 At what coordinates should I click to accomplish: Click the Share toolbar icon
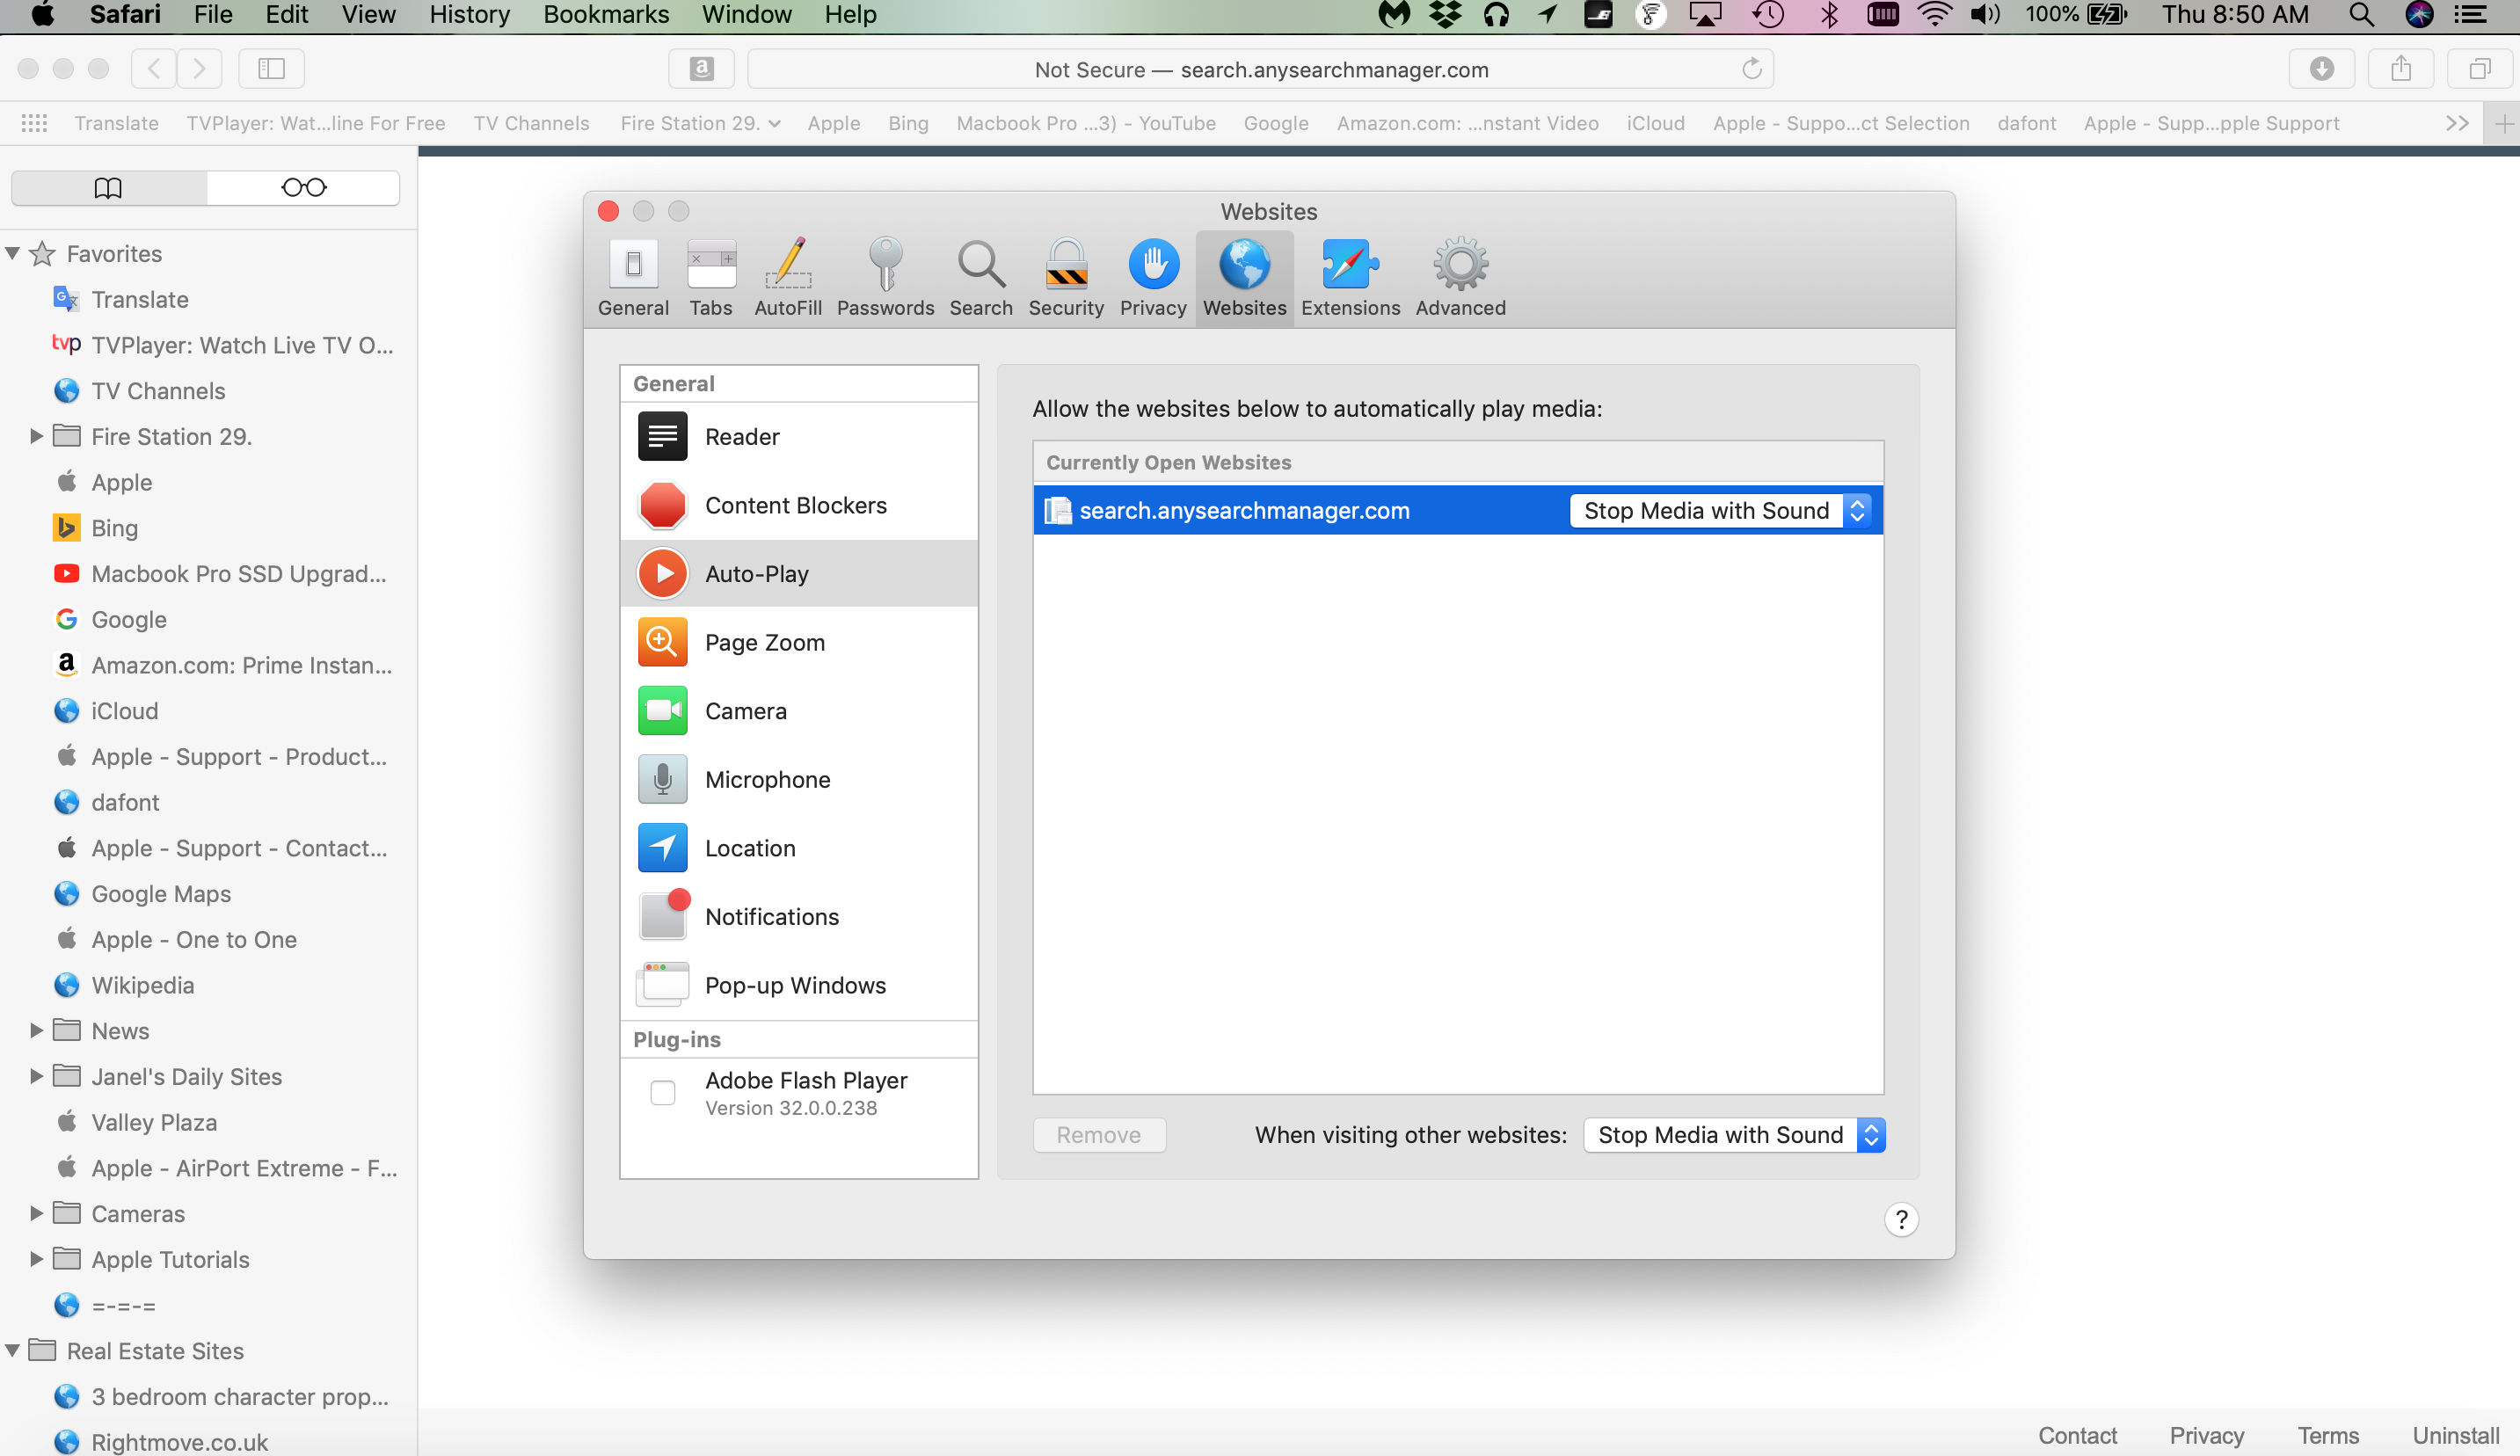tap(2400, 68)
